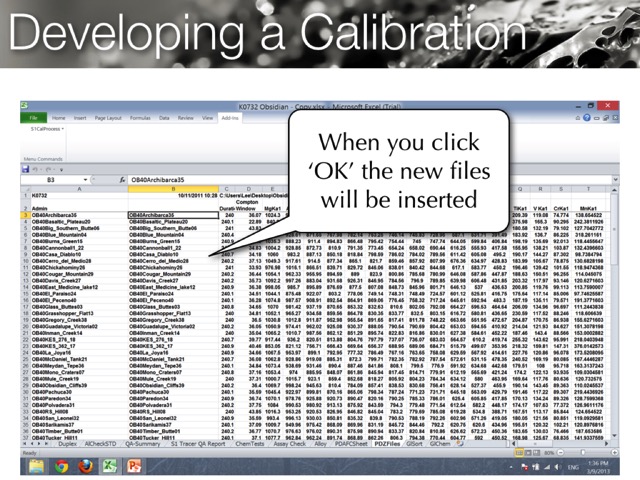Click the PowerPoint taskbar icon
640x480 pixels.
click(x=134, y=466)
